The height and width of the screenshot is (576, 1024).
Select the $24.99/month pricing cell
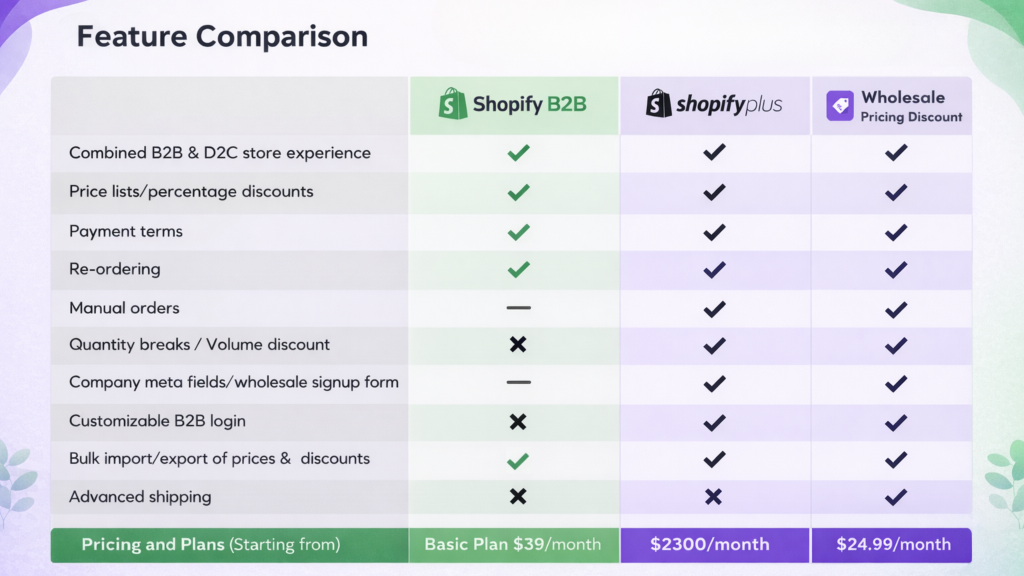891,545
